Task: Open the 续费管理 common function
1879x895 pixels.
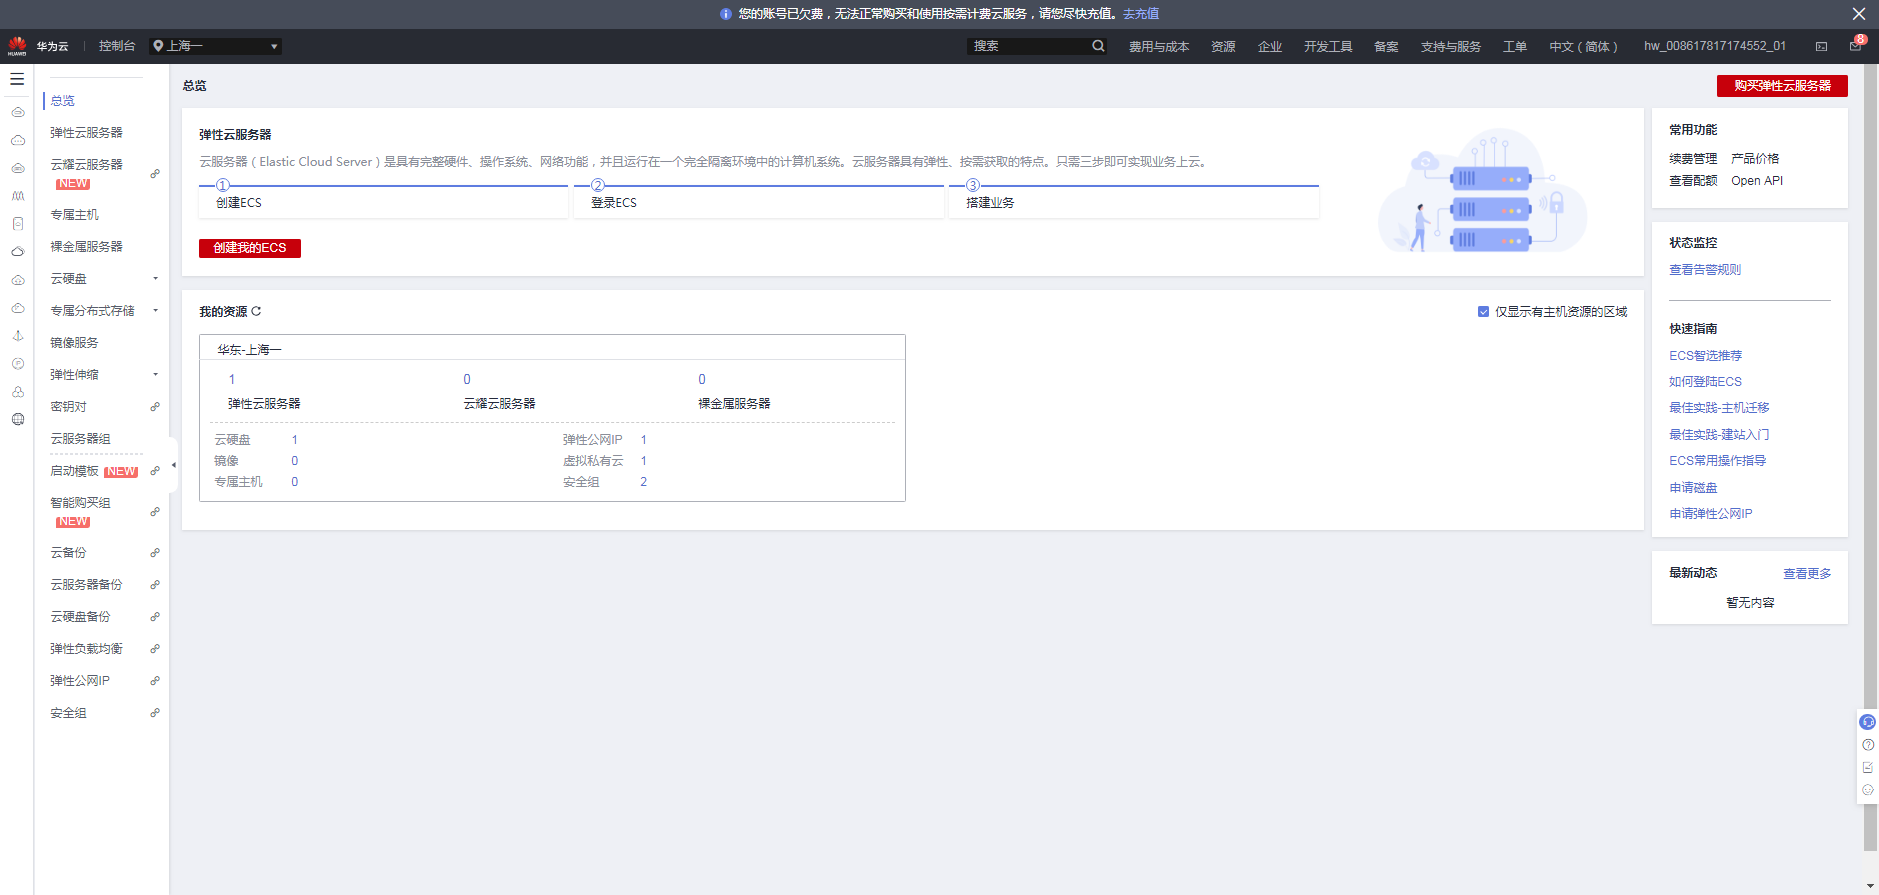Action: [1693, 159]
